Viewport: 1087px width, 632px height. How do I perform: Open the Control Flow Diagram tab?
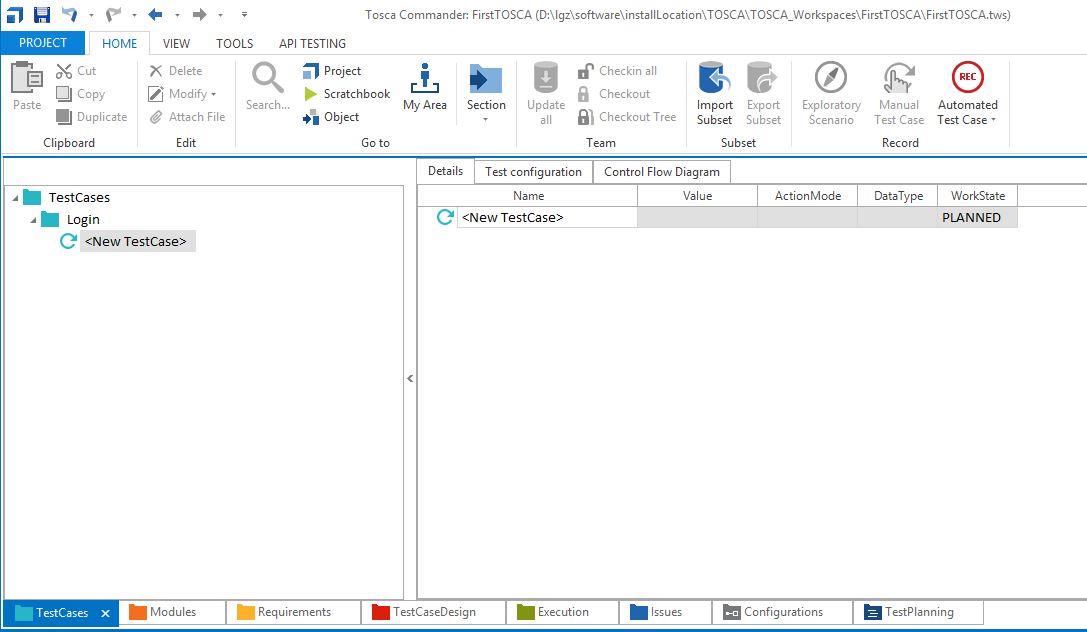pos(661,172)
